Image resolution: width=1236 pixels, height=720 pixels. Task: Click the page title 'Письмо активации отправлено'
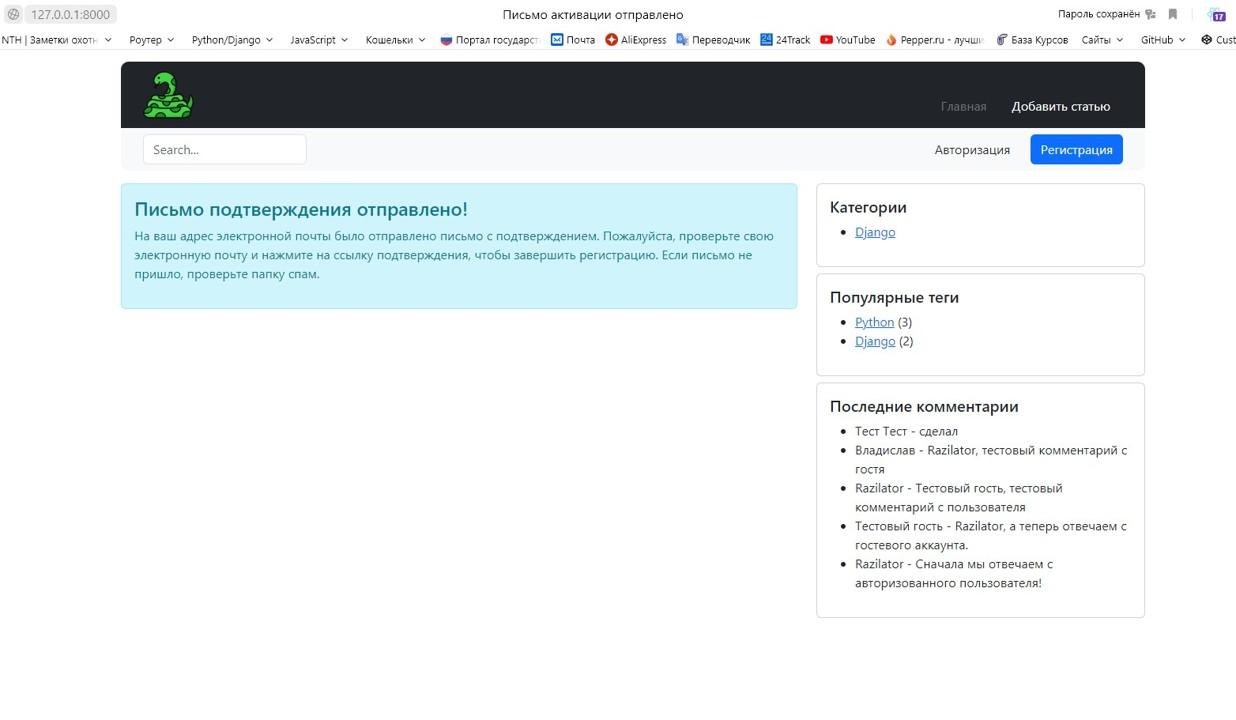pos(593,14)
